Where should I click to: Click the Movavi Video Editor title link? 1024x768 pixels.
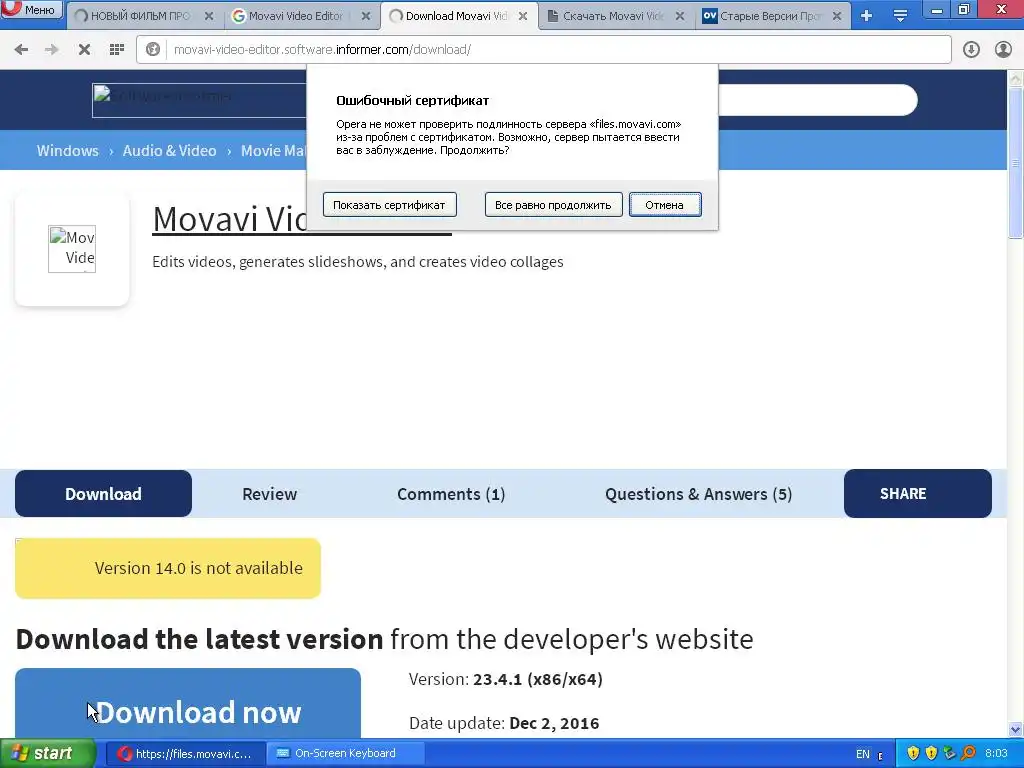[229, 219]
